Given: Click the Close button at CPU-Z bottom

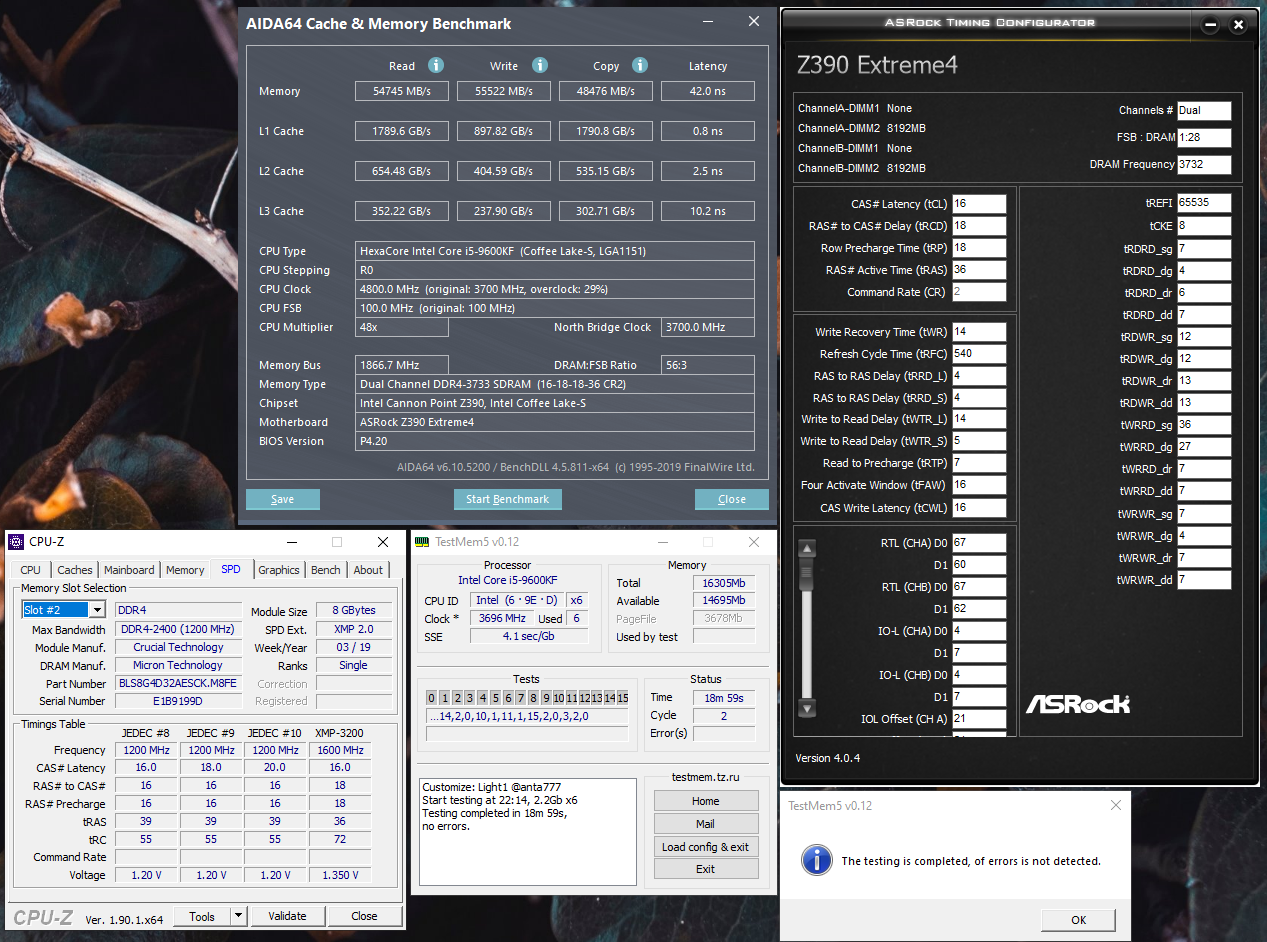Looking at the screenshot, I should tap(365, 916).
